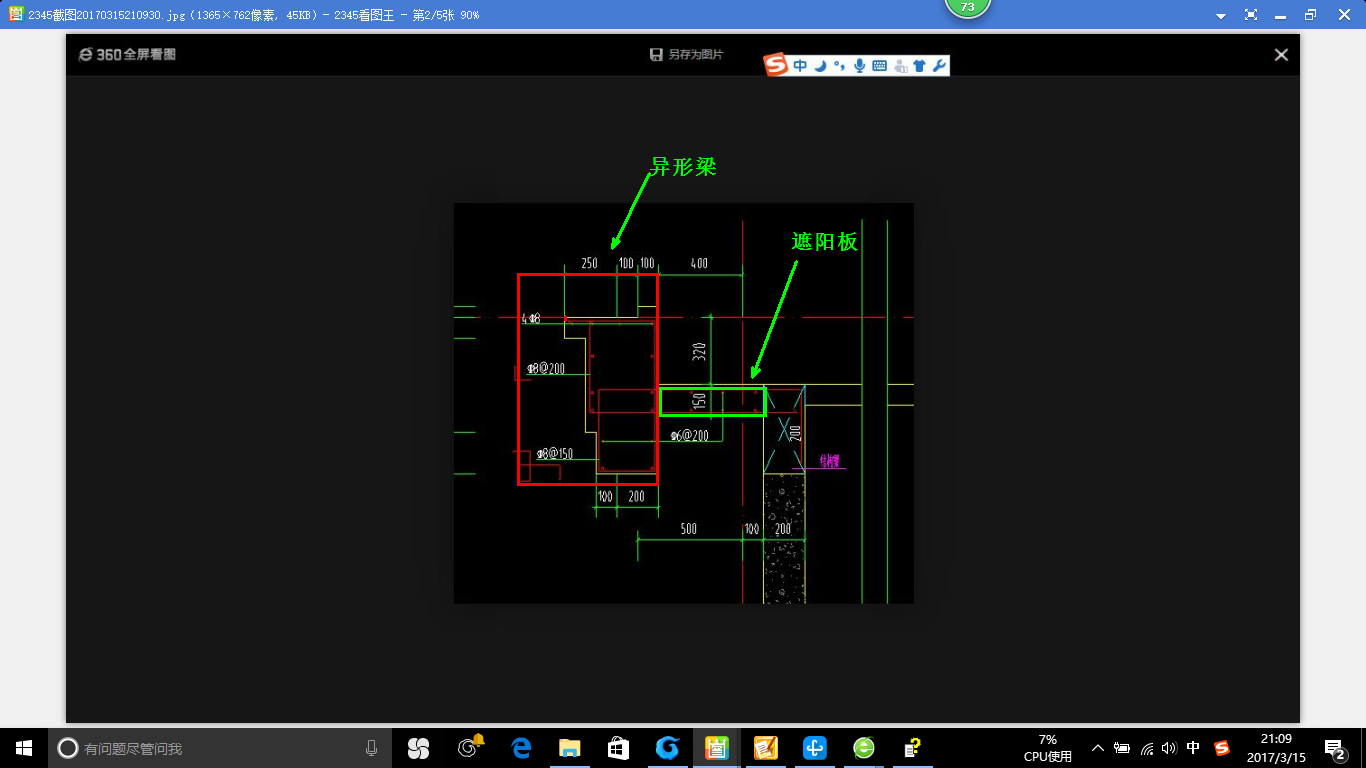Open the Sogou toolbox wrench icon

point(938,66)
